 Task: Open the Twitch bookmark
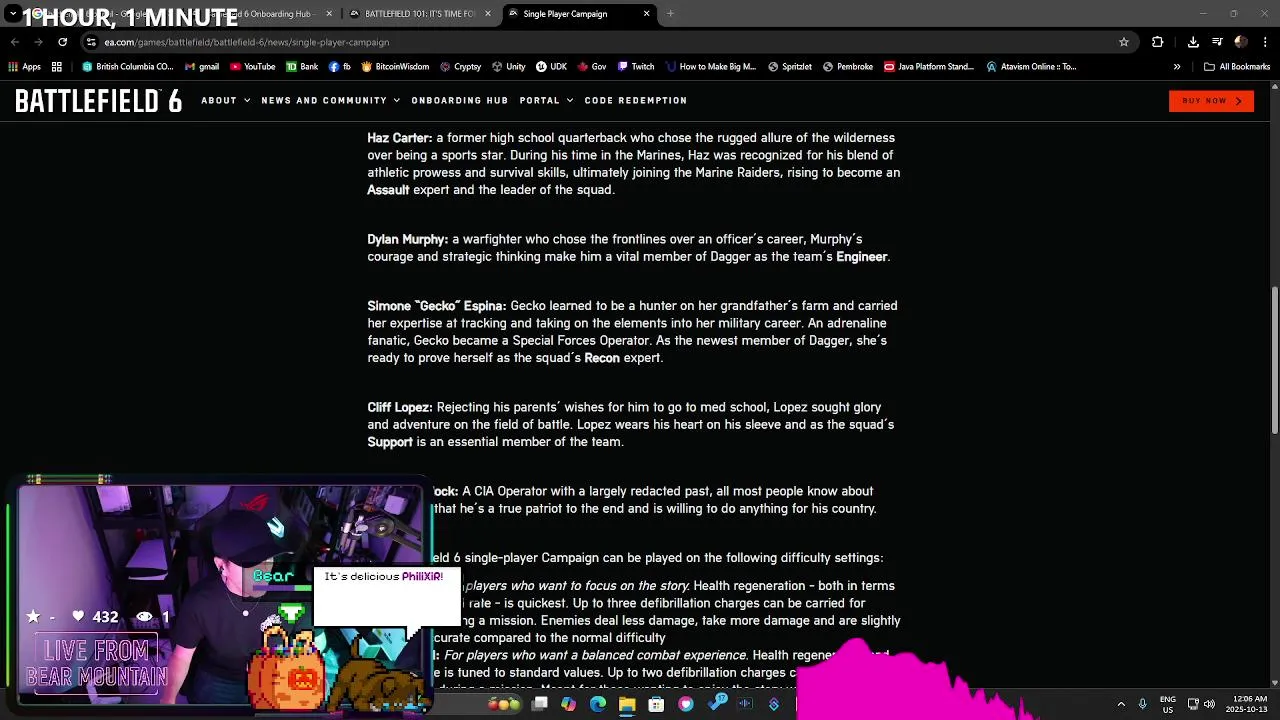coord(636,67)
